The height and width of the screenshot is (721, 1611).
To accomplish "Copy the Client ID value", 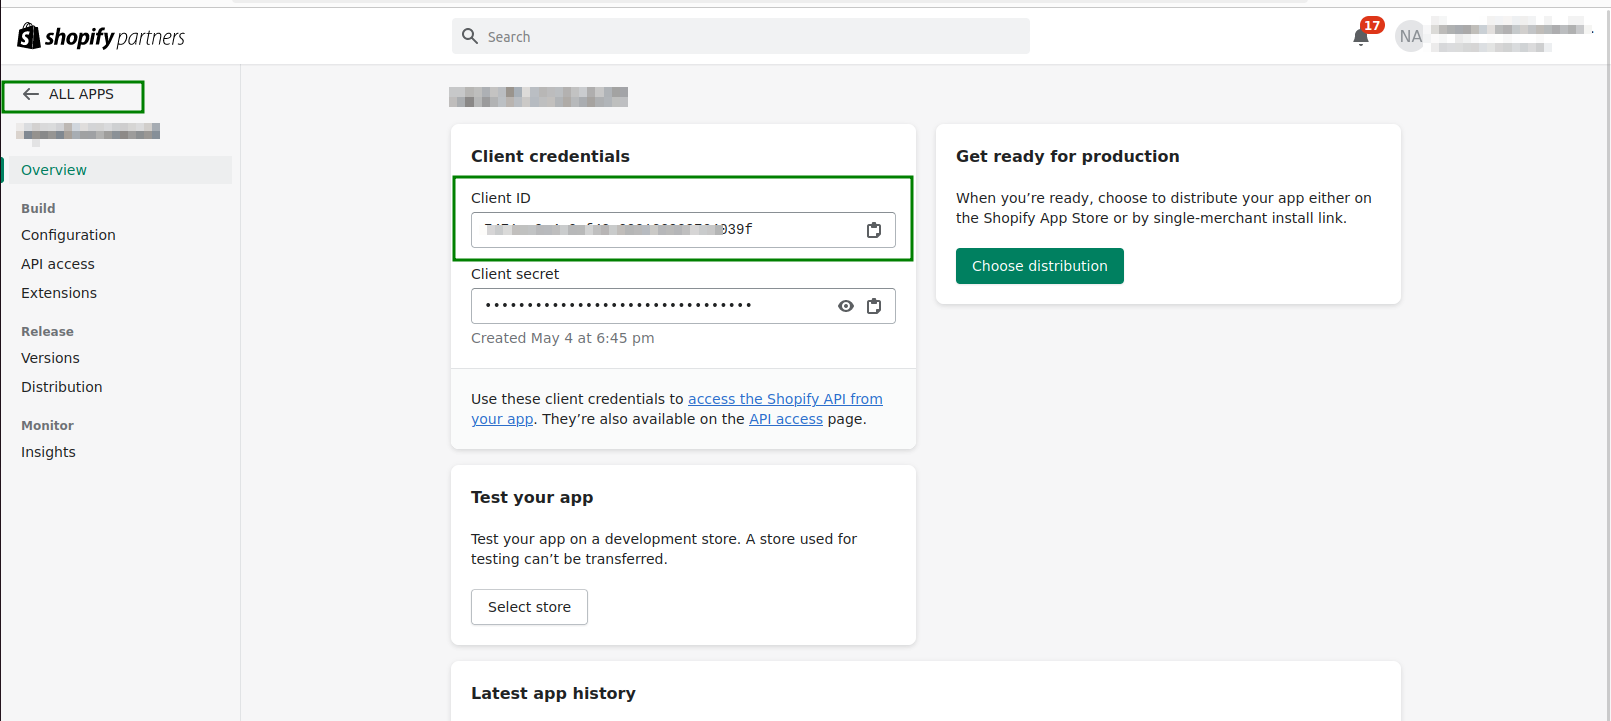I will pos(874,230).
